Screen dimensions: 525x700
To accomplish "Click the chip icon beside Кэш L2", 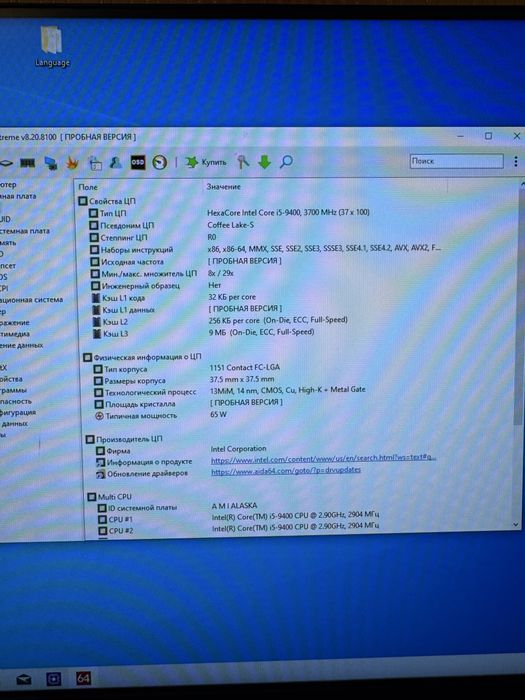I will point(96,322).
